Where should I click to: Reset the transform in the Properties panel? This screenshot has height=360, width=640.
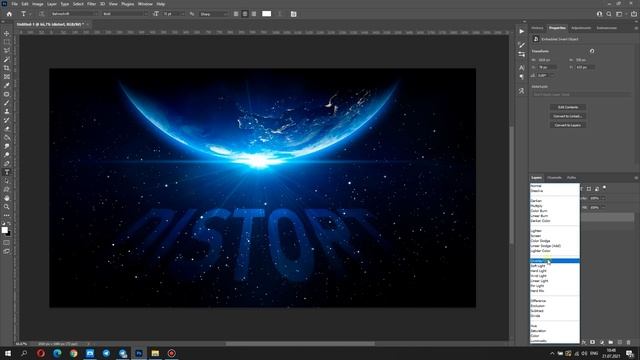[592, 51]
